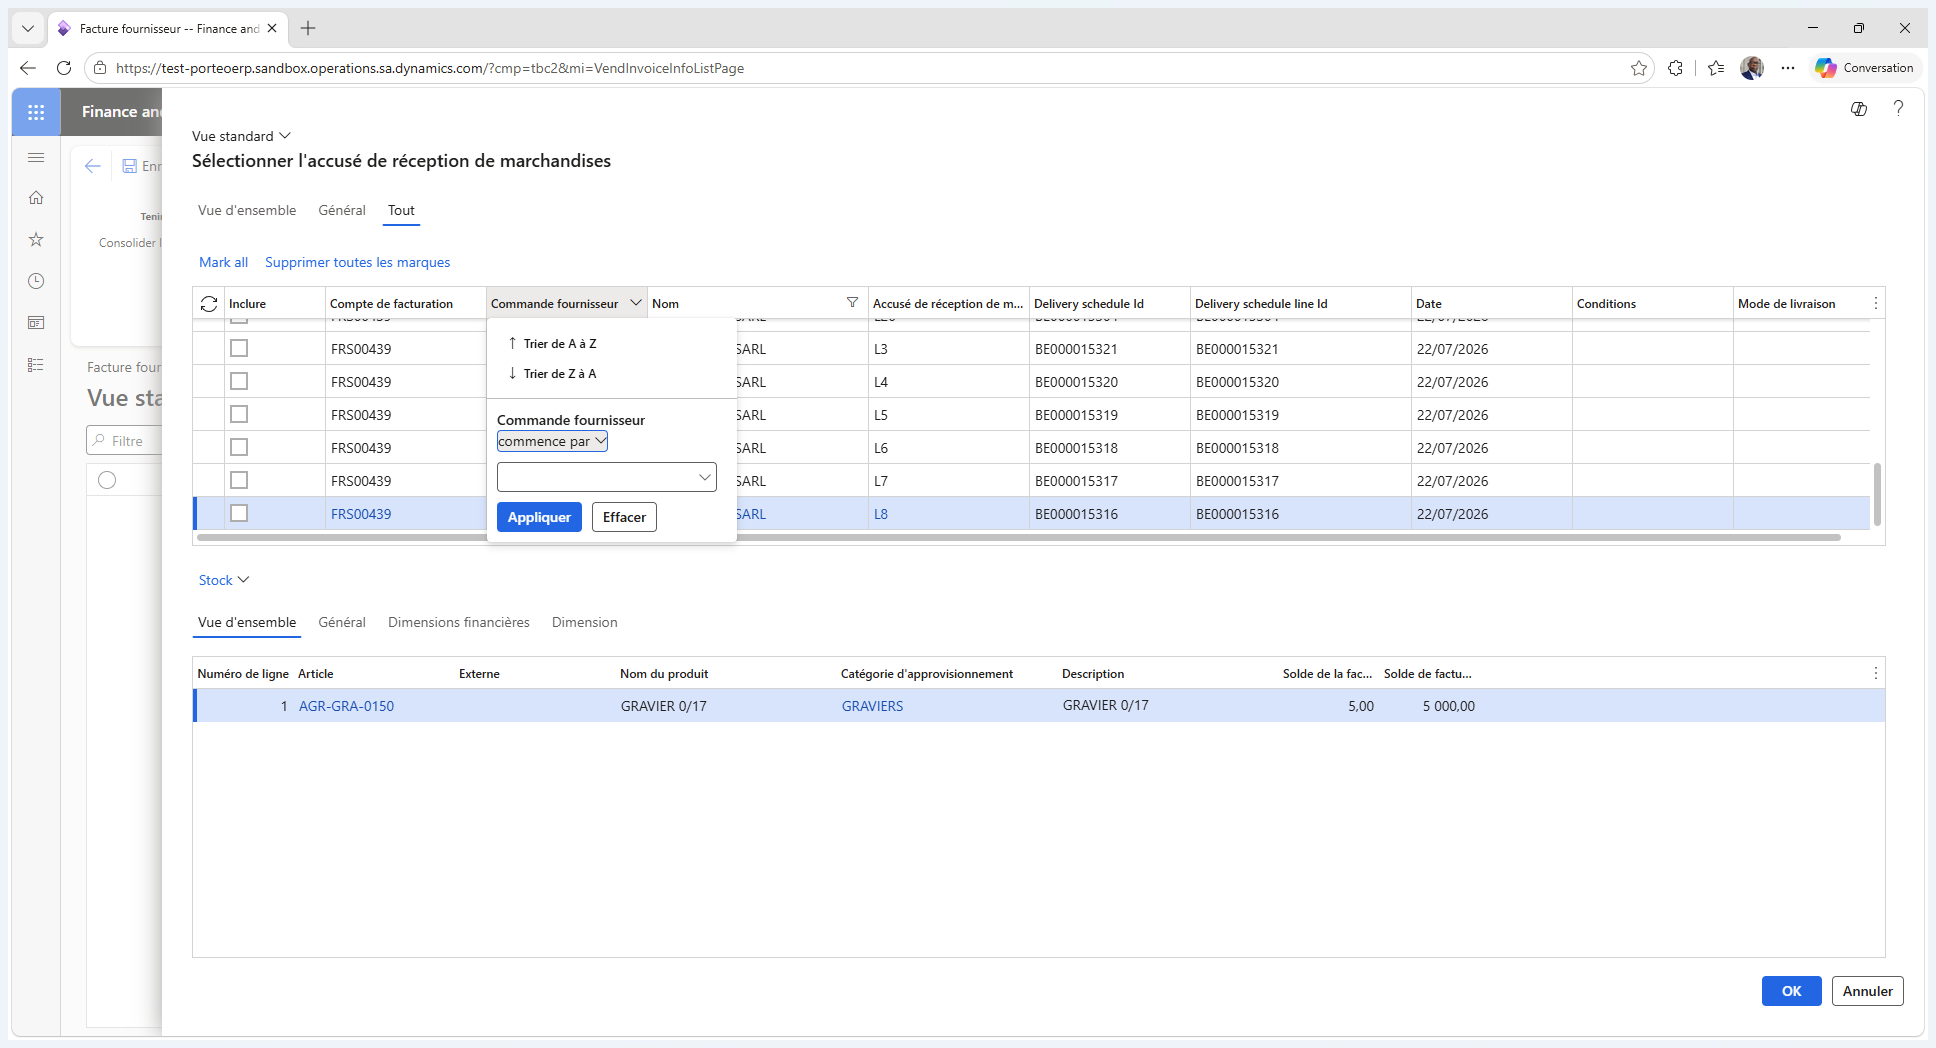Open the Help question mark
1936x1048 pixels.
pos(1898,108)
